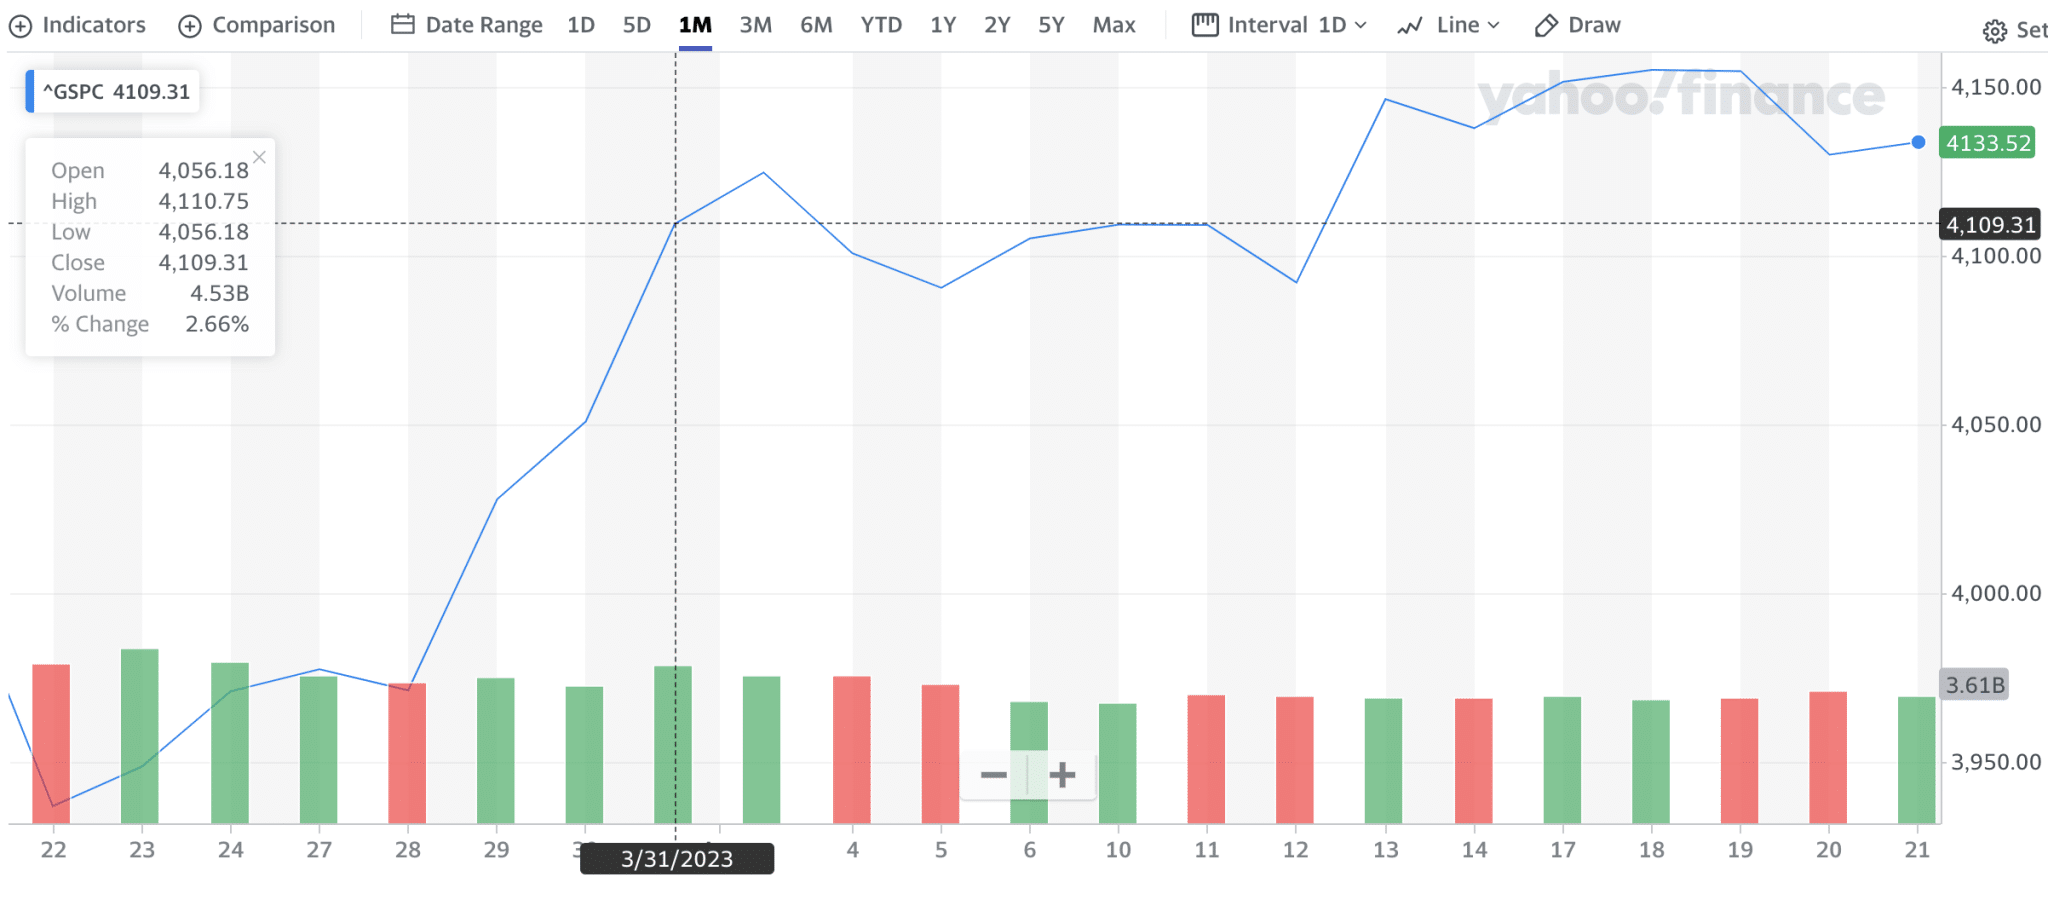Viewport: 2048px width, 900px height.
Task: Select the Max range option
Action: pyautogui.click(x=1113, y=25)
